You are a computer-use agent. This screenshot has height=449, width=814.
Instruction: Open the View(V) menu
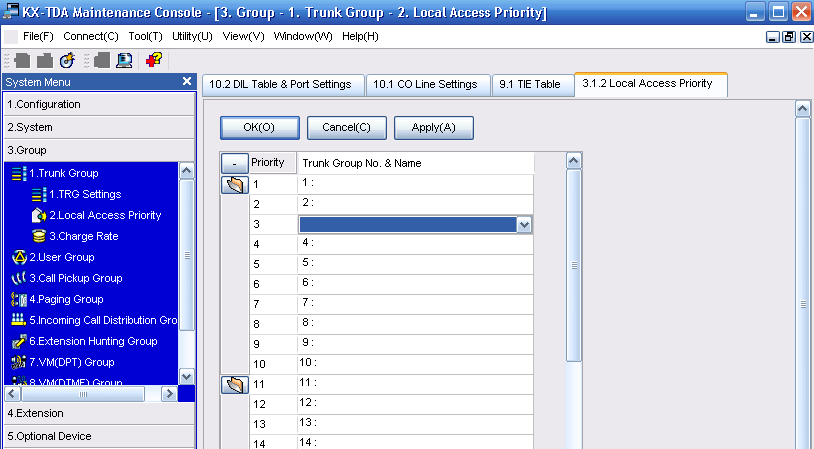coord(243,36)
